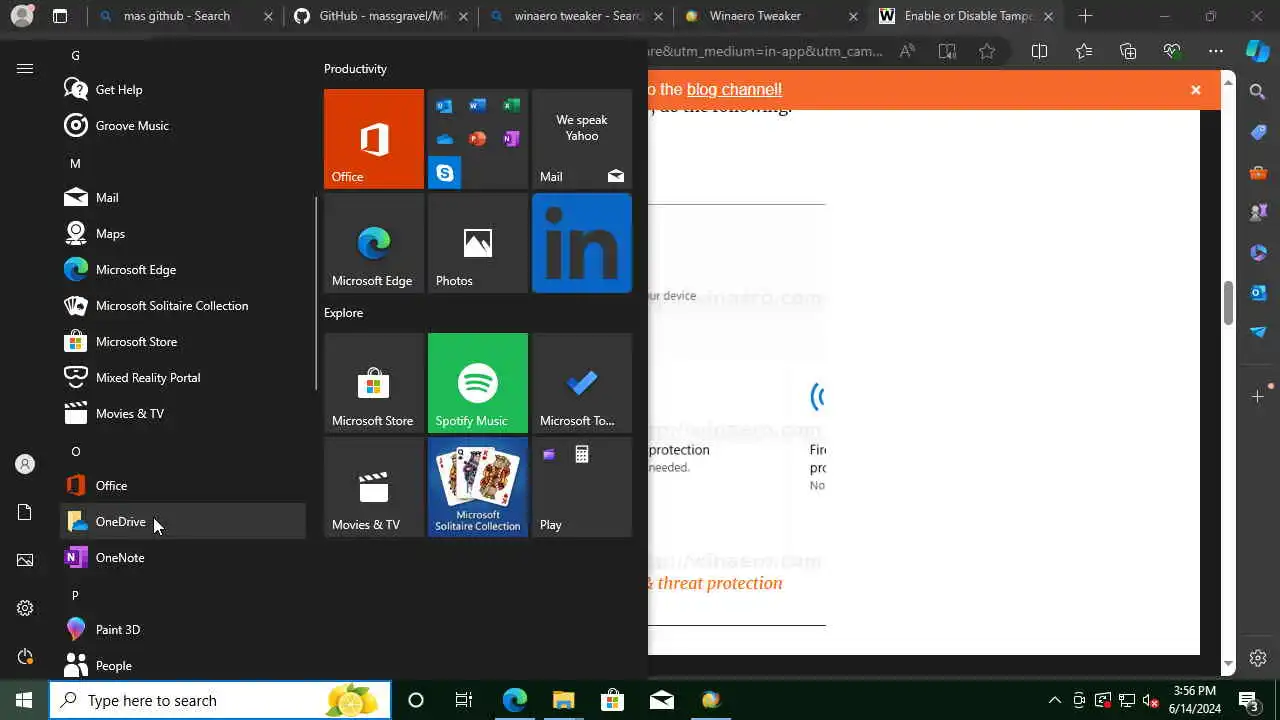Open People from the app list

183,665
